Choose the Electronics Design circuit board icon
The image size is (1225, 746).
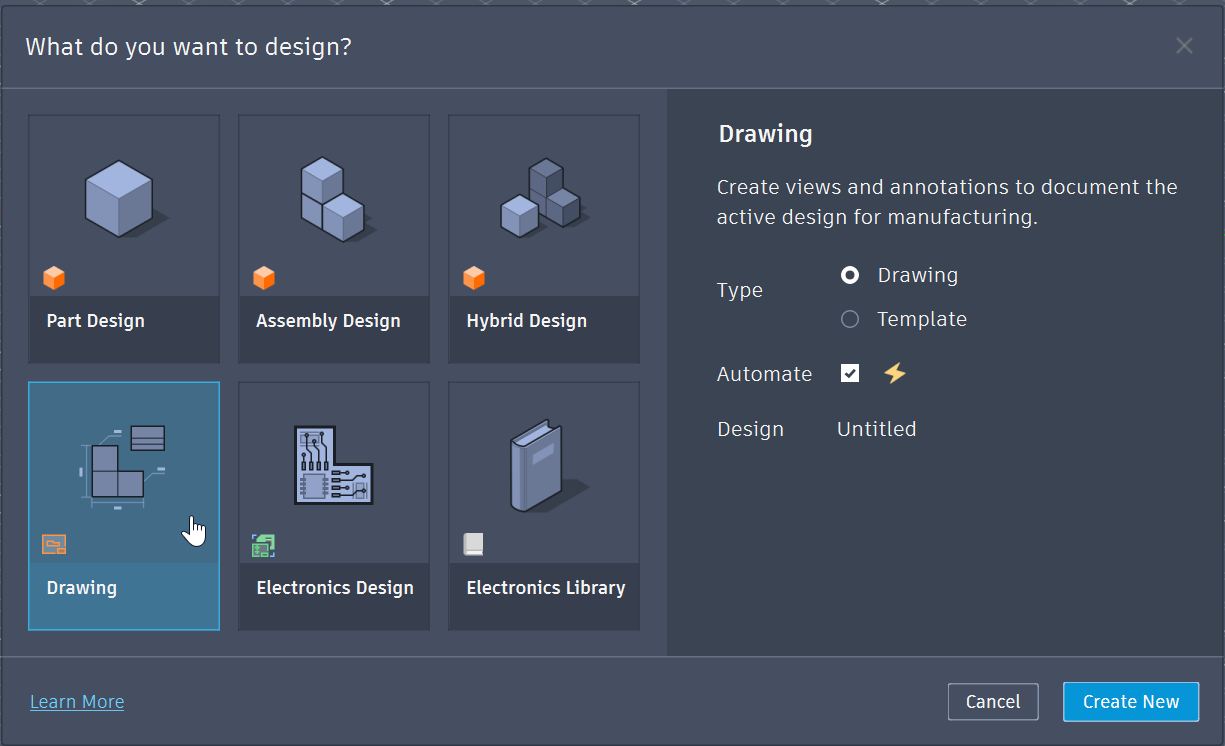click(333, 464)
